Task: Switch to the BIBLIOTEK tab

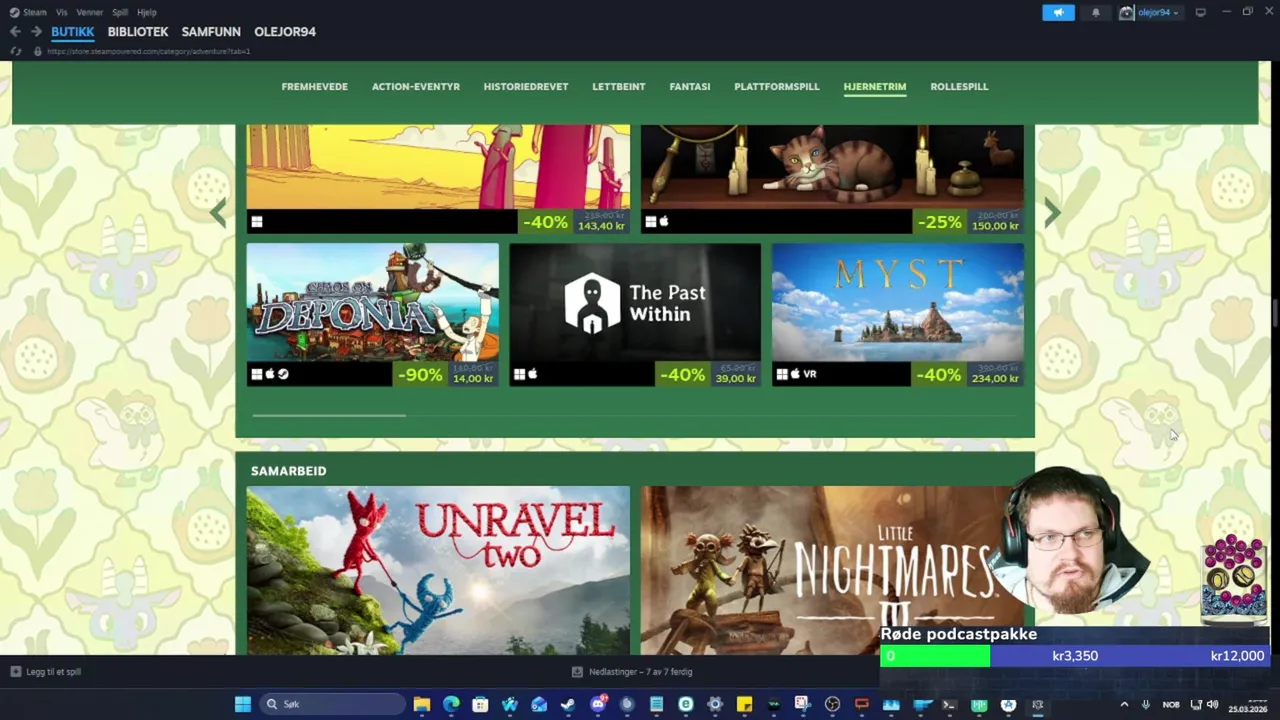Action: click(138, 32)
